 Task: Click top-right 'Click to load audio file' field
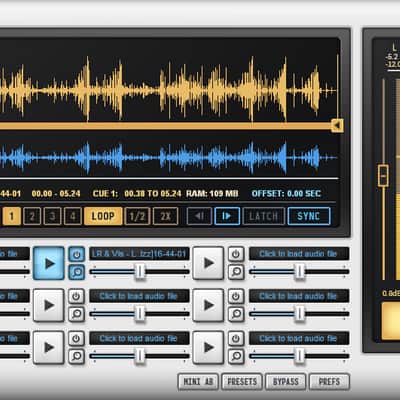click(x=299, y=254)
